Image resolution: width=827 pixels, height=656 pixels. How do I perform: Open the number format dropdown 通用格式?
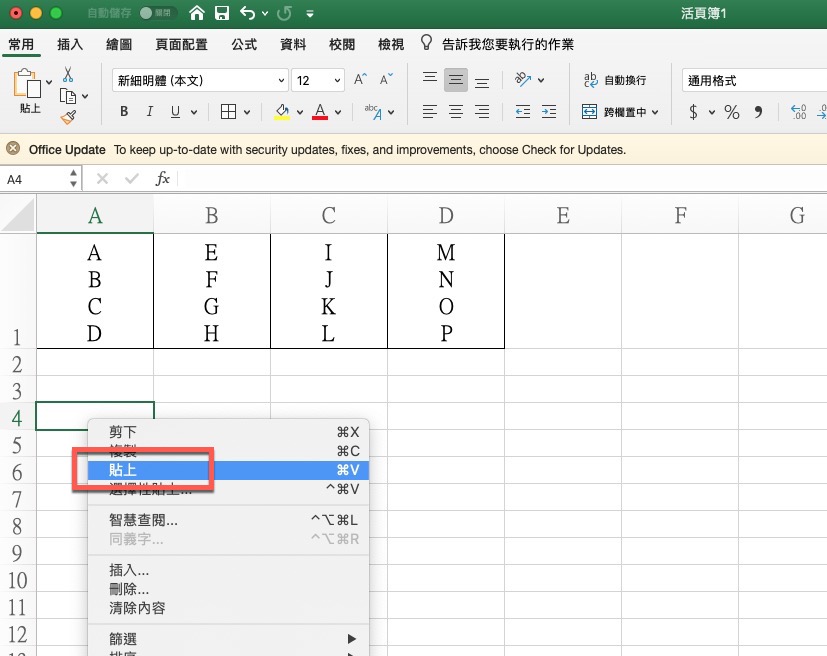[752, 80]
